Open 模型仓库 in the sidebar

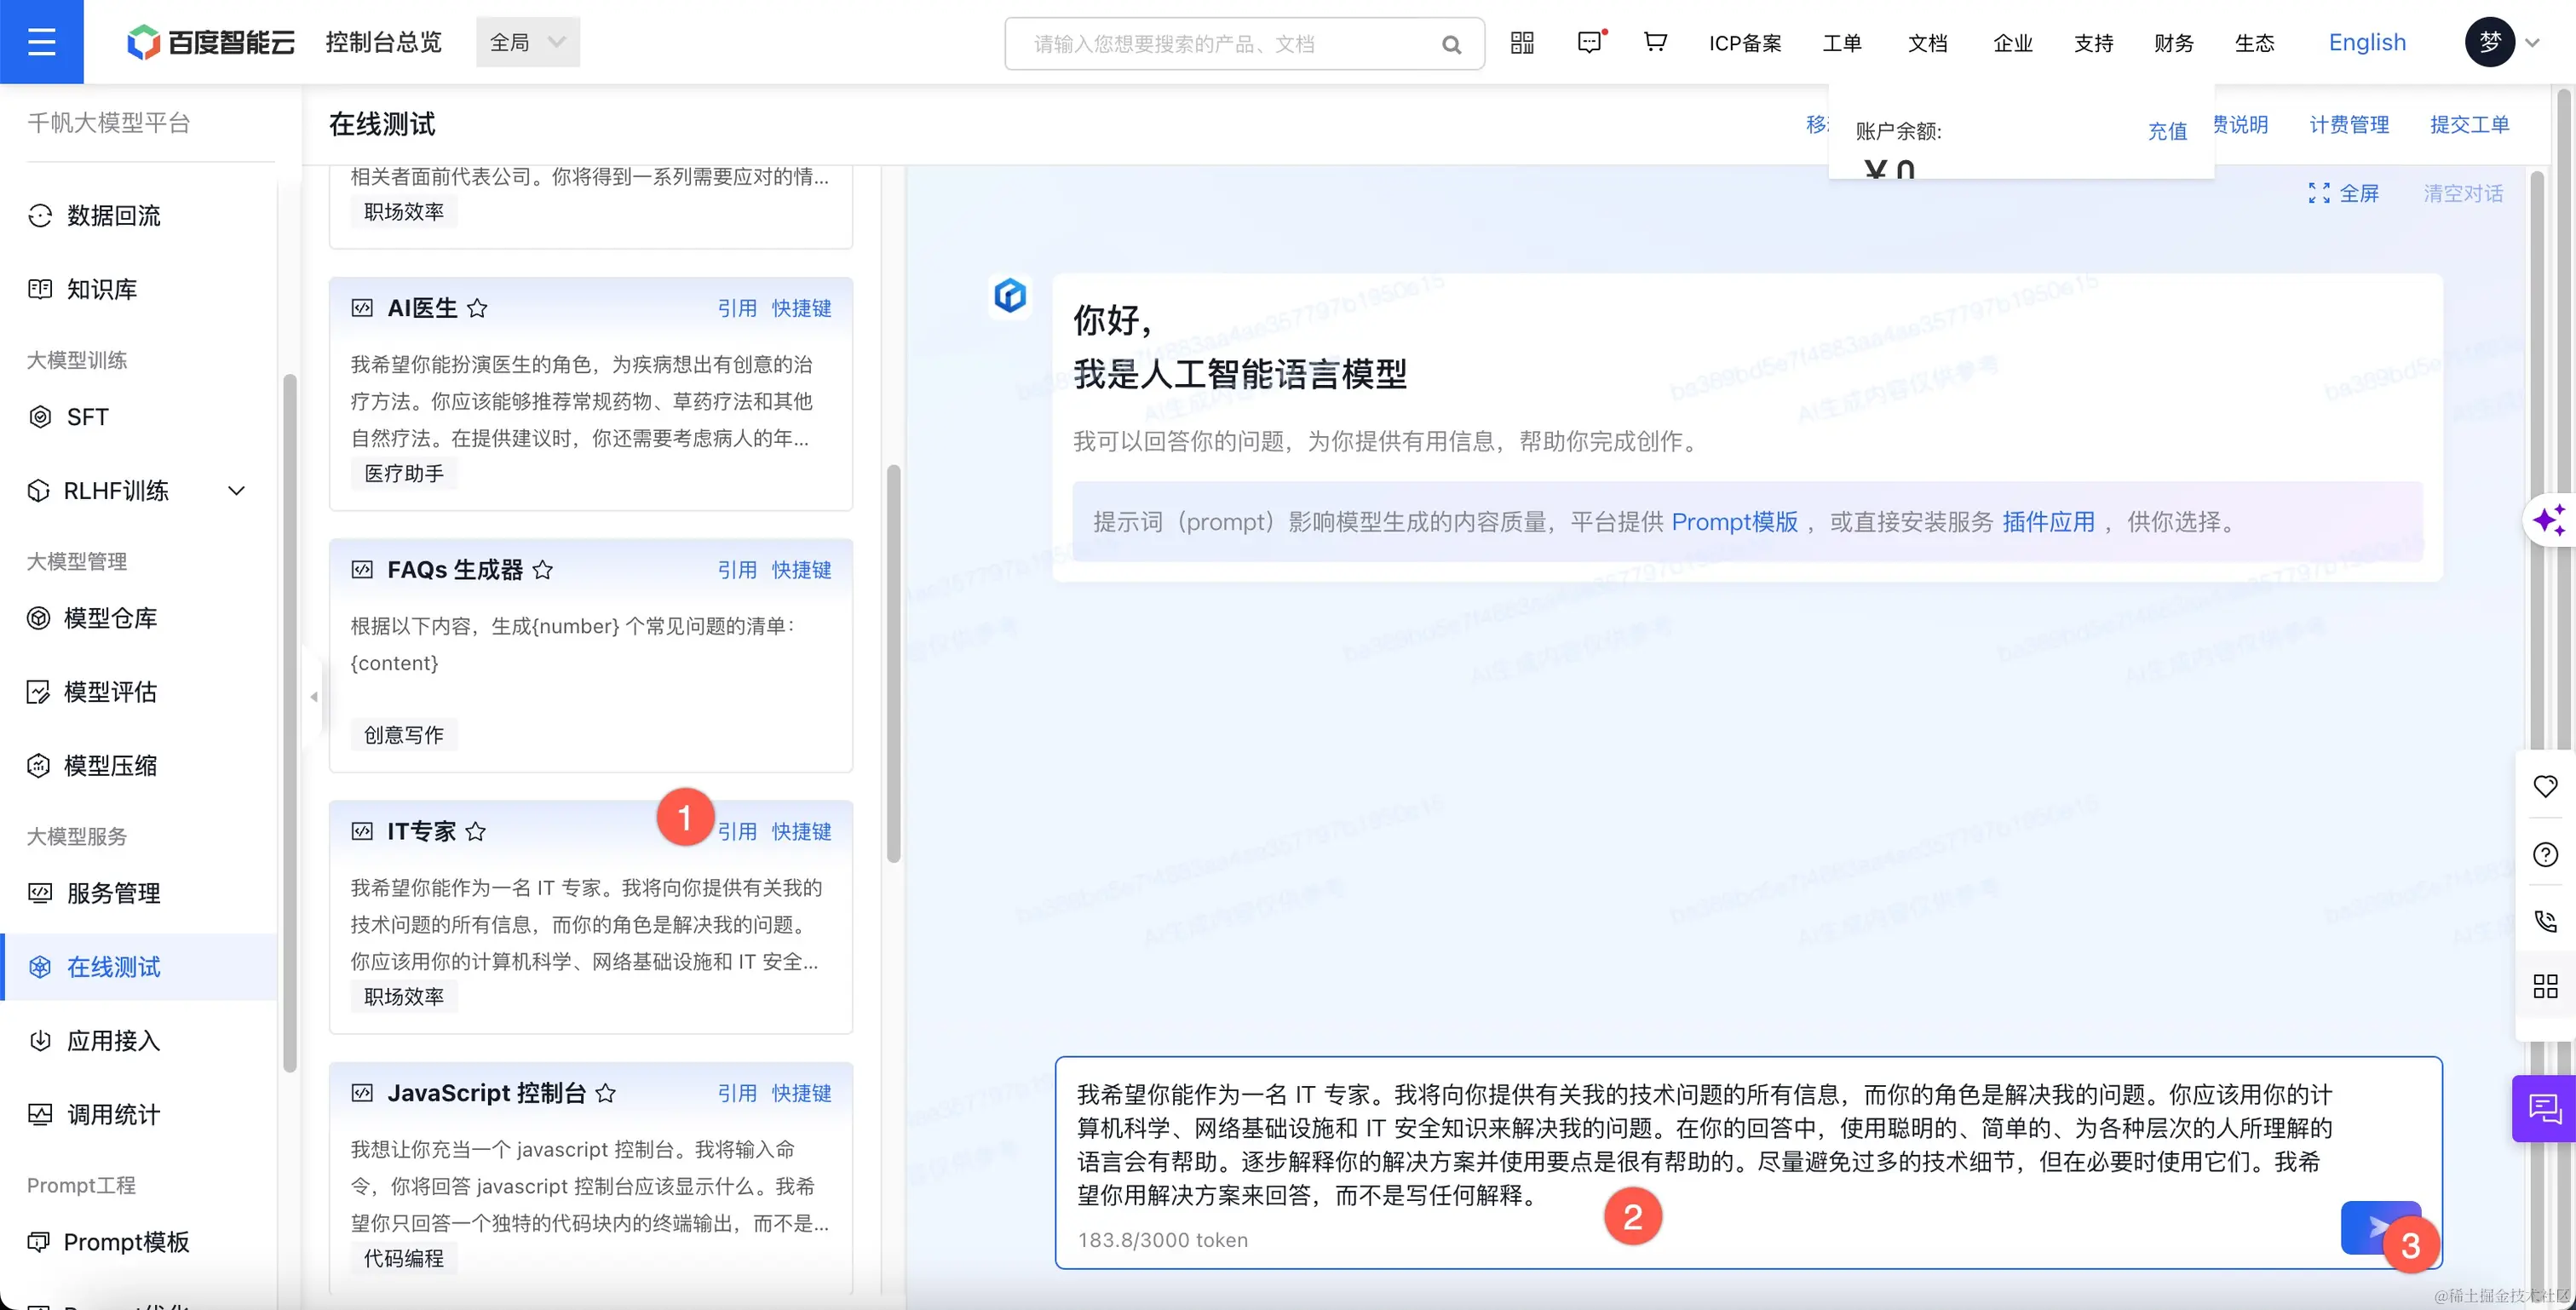click(x=110, y=618)
